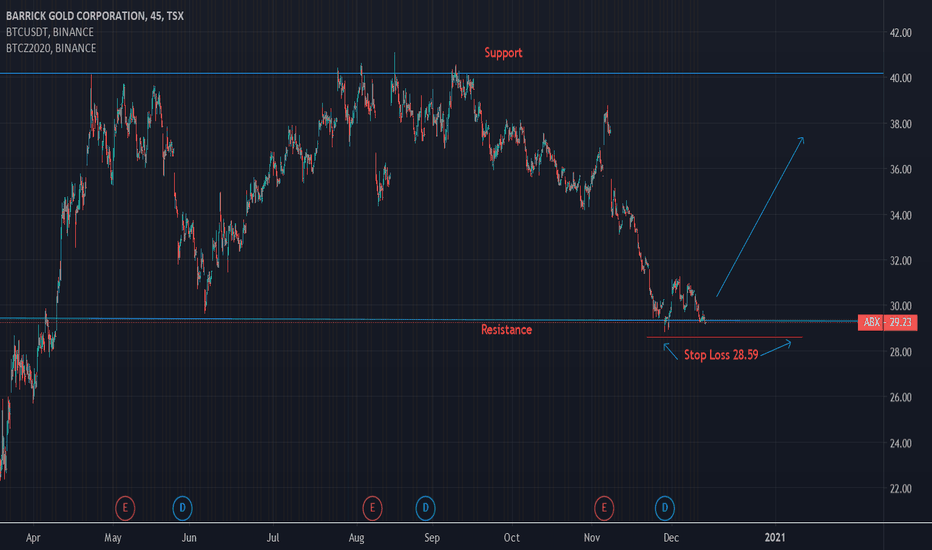The width and height of the screenshot is (932, 550).
Task: Click the 34.00 price axis value
Action: (900, 215)
